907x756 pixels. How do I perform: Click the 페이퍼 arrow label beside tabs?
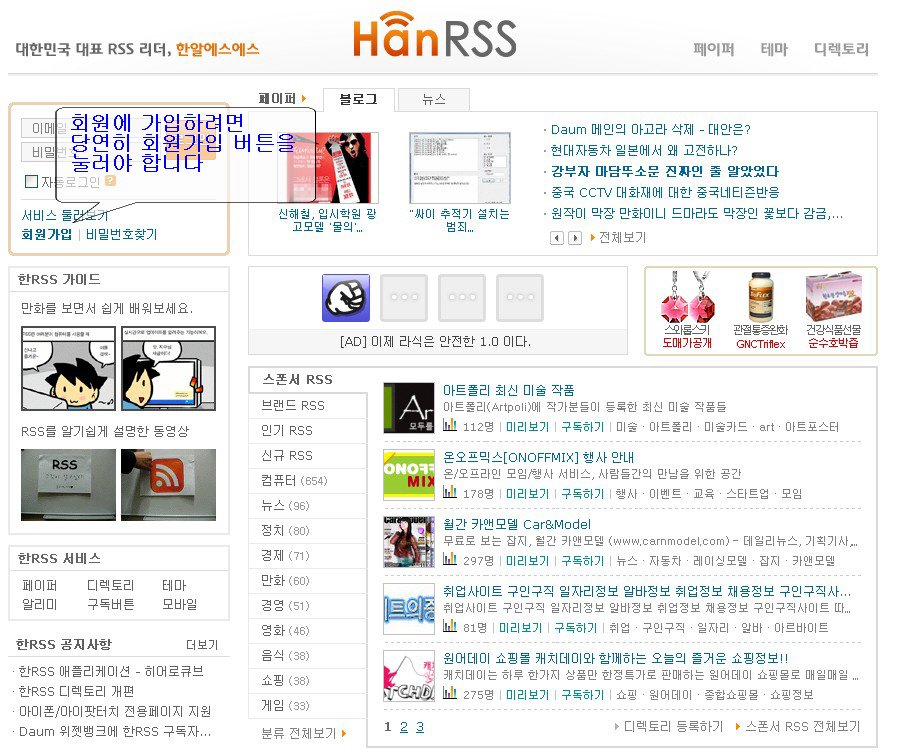point(282,99)
